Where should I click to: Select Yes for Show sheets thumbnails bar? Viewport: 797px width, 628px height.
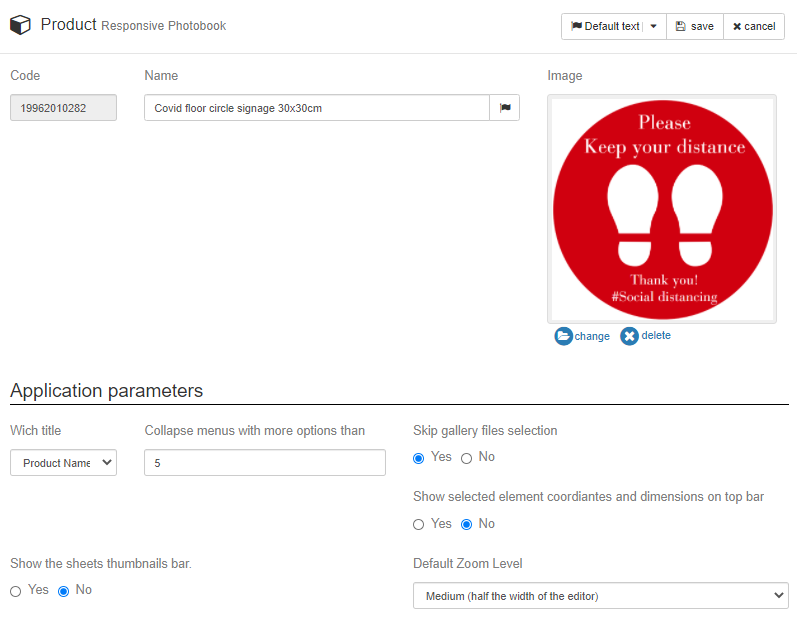coord(16,591)
